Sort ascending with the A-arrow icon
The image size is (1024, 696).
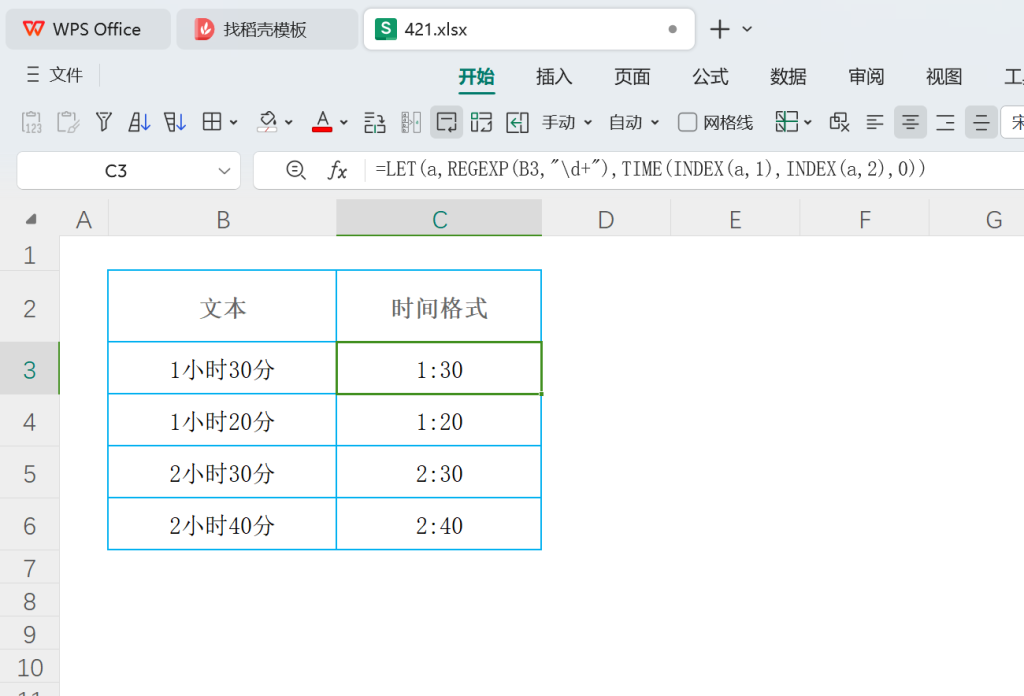point(139,122)
